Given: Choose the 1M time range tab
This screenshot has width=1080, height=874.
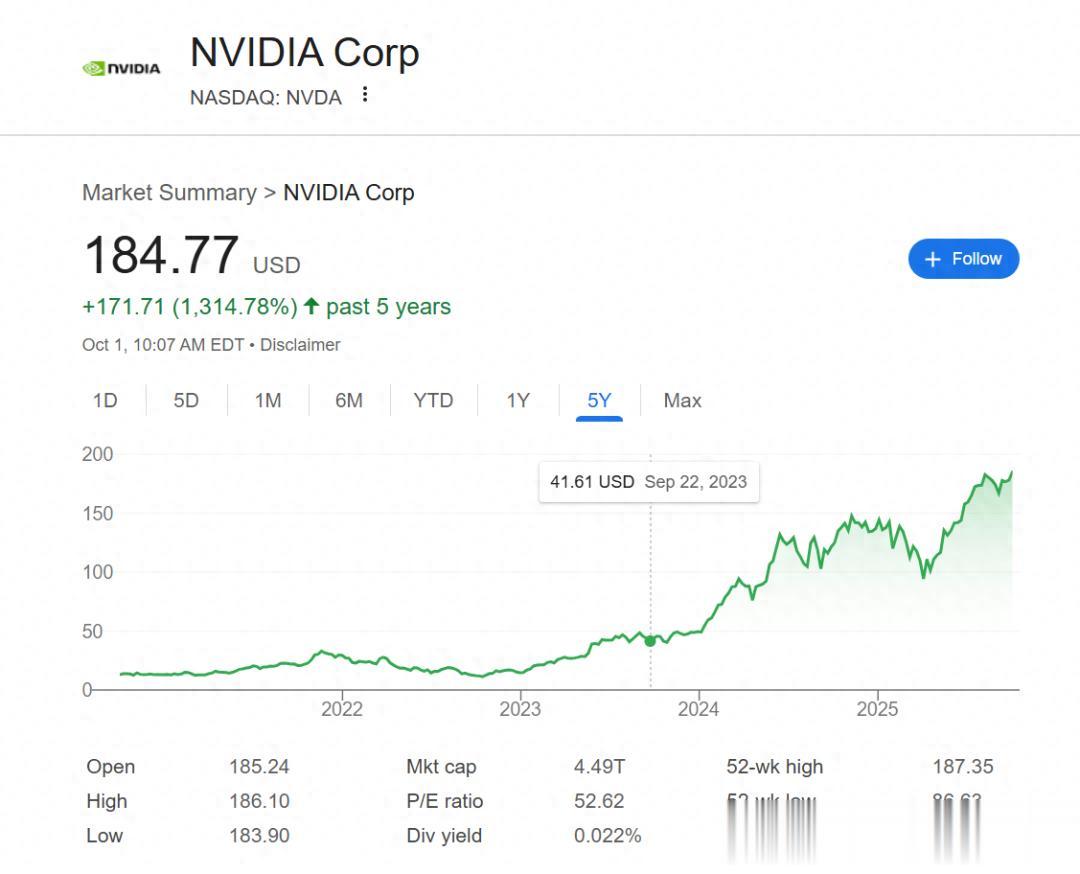Looking at the screenshot, I should 268,401.
